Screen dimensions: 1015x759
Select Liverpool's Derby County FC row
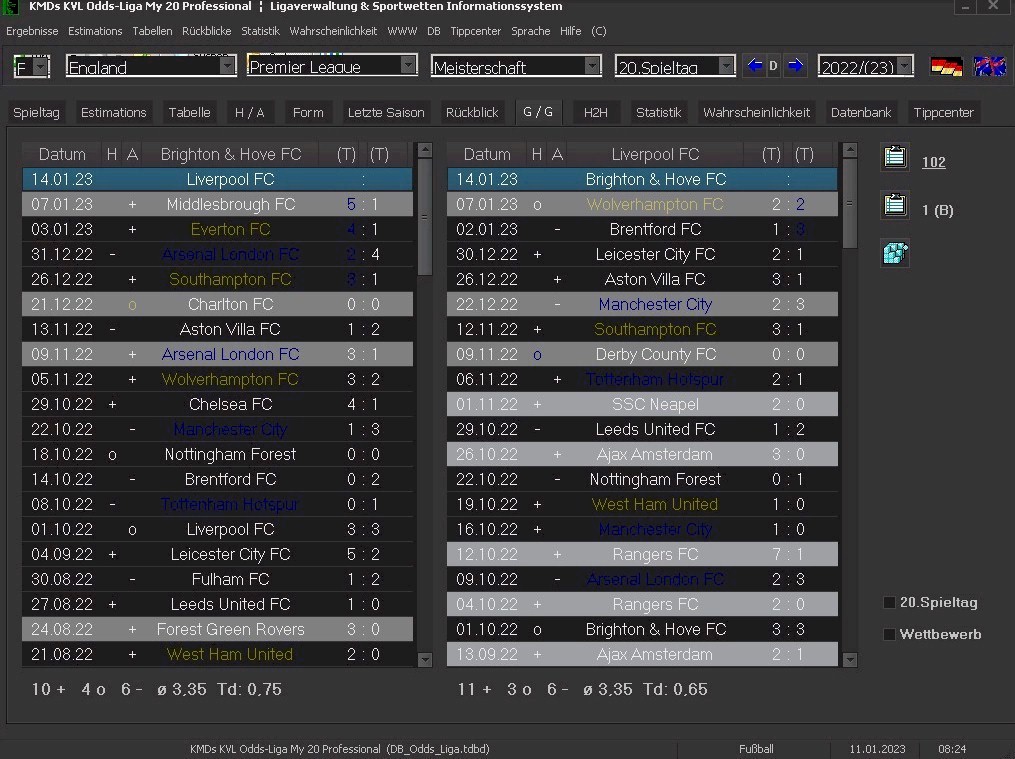642,354
